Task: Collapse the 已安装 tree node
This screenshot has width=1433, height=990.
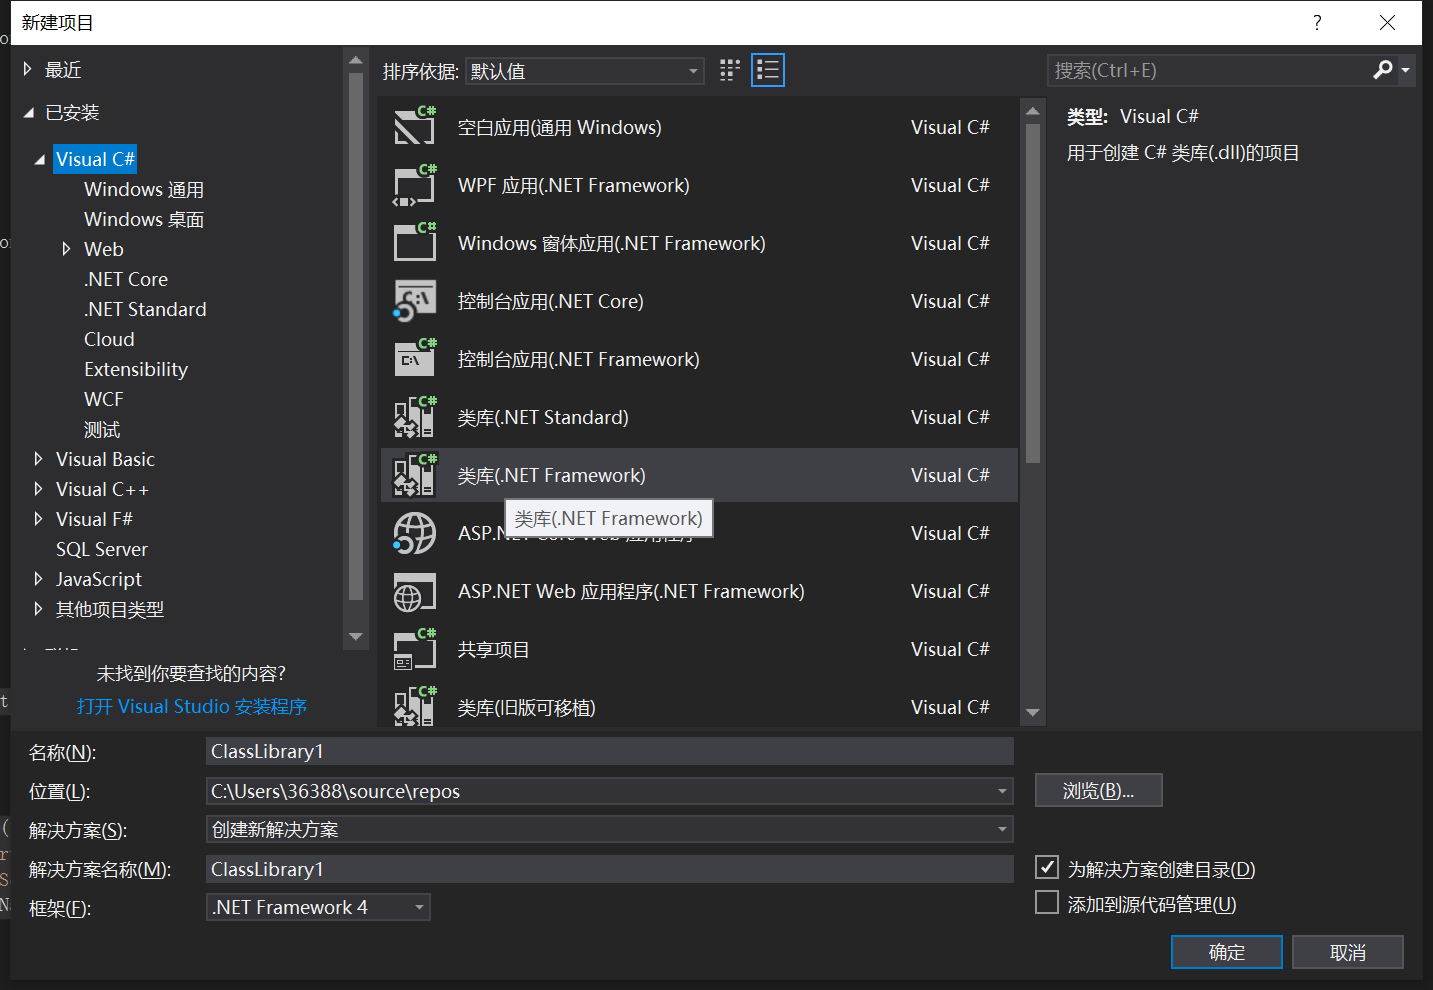Action: point(29,113)
